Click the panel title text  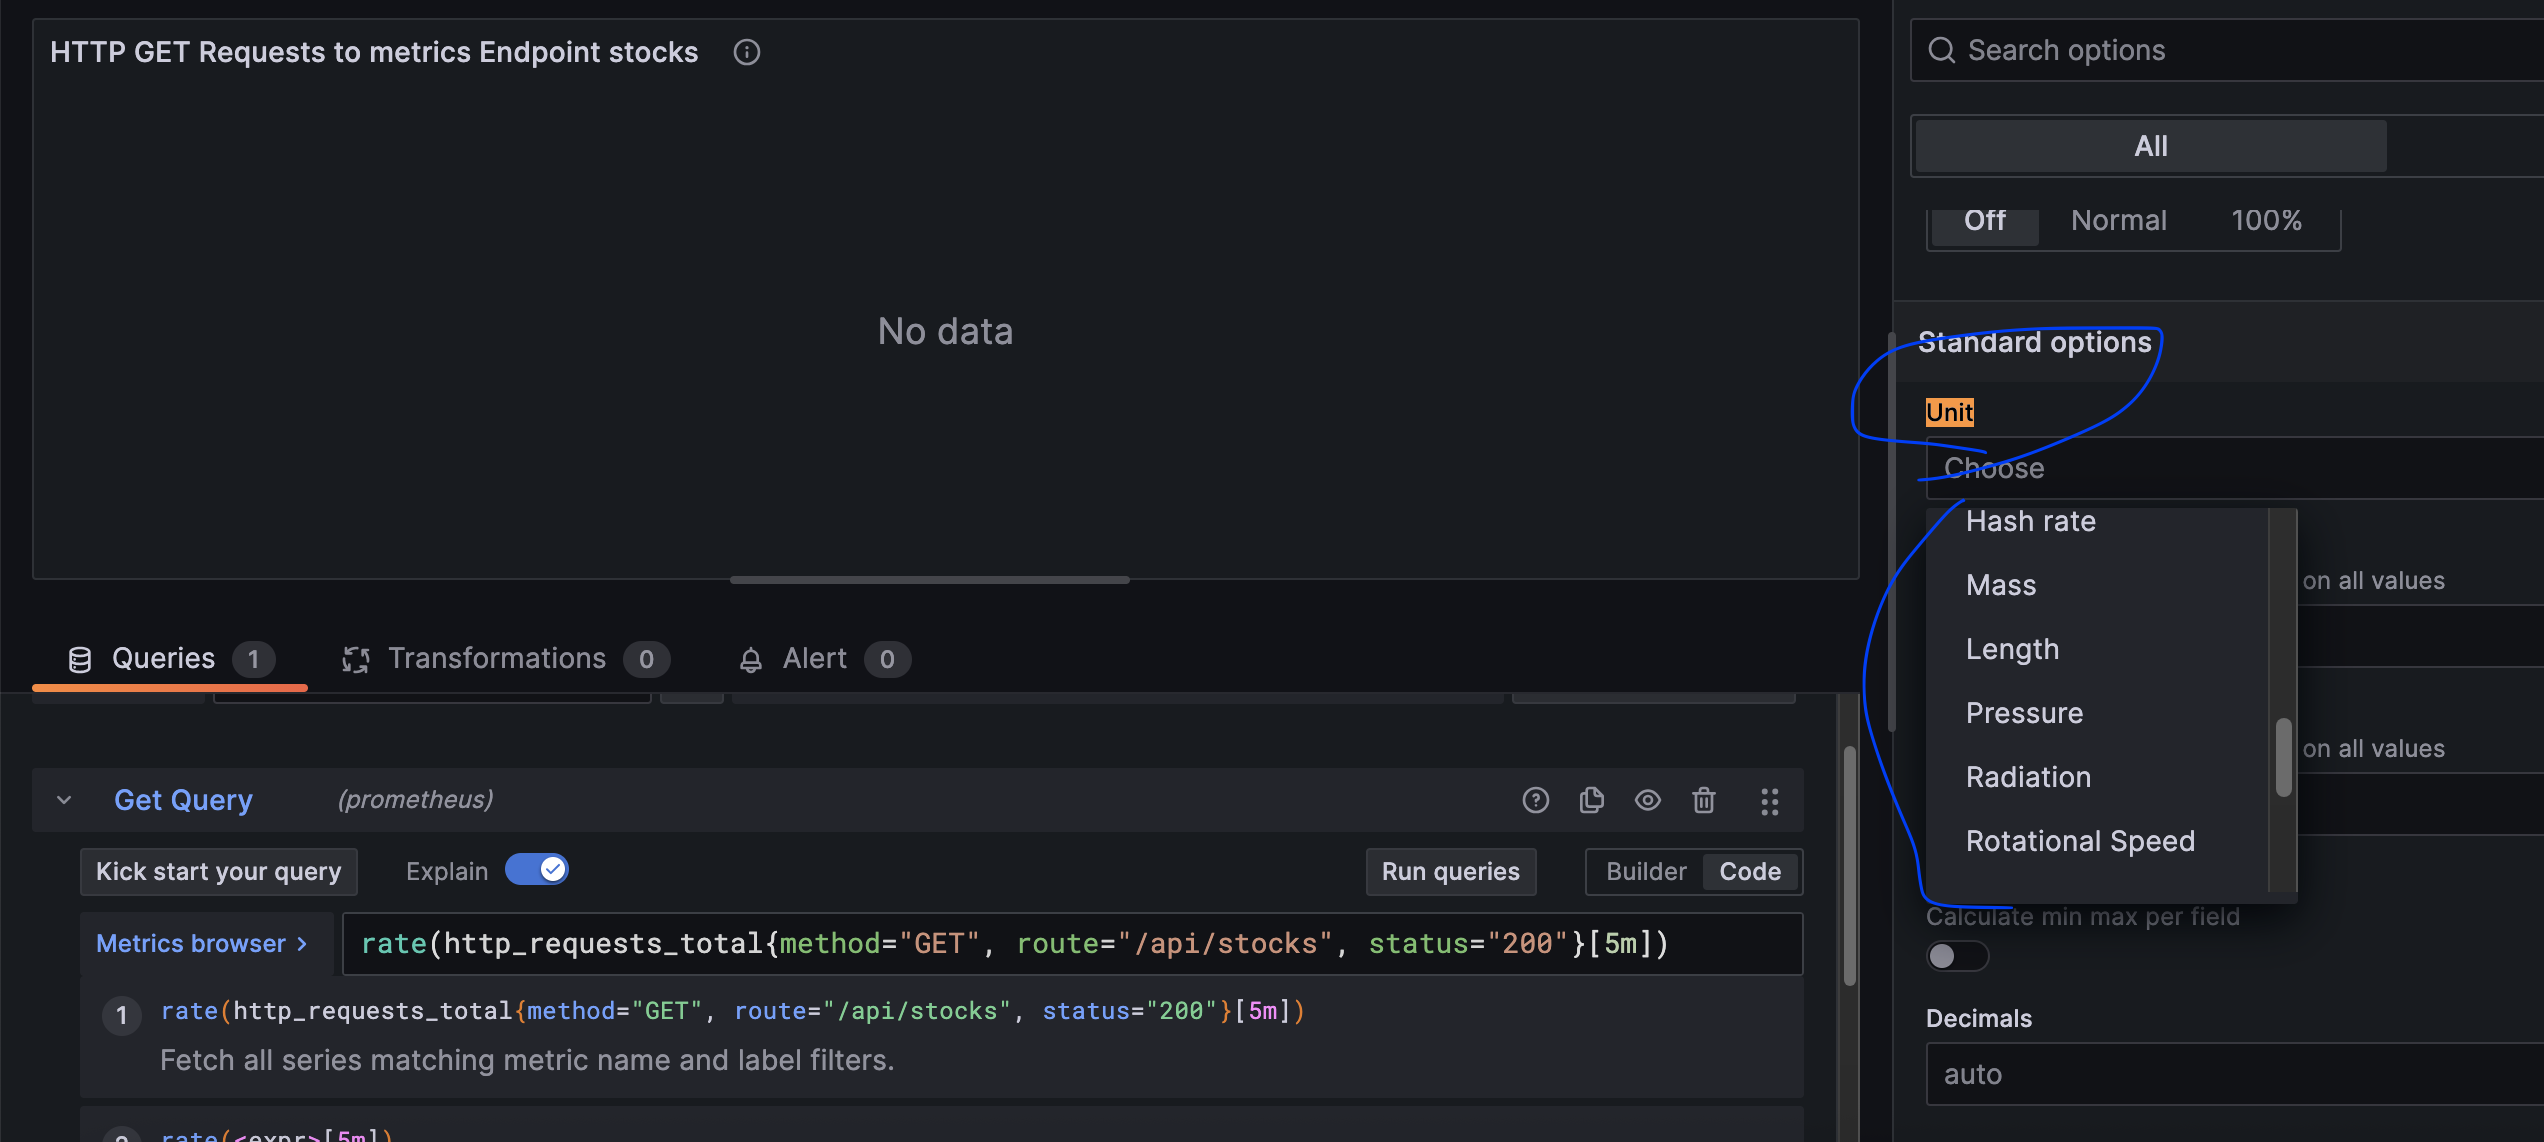tap(374, 52)
